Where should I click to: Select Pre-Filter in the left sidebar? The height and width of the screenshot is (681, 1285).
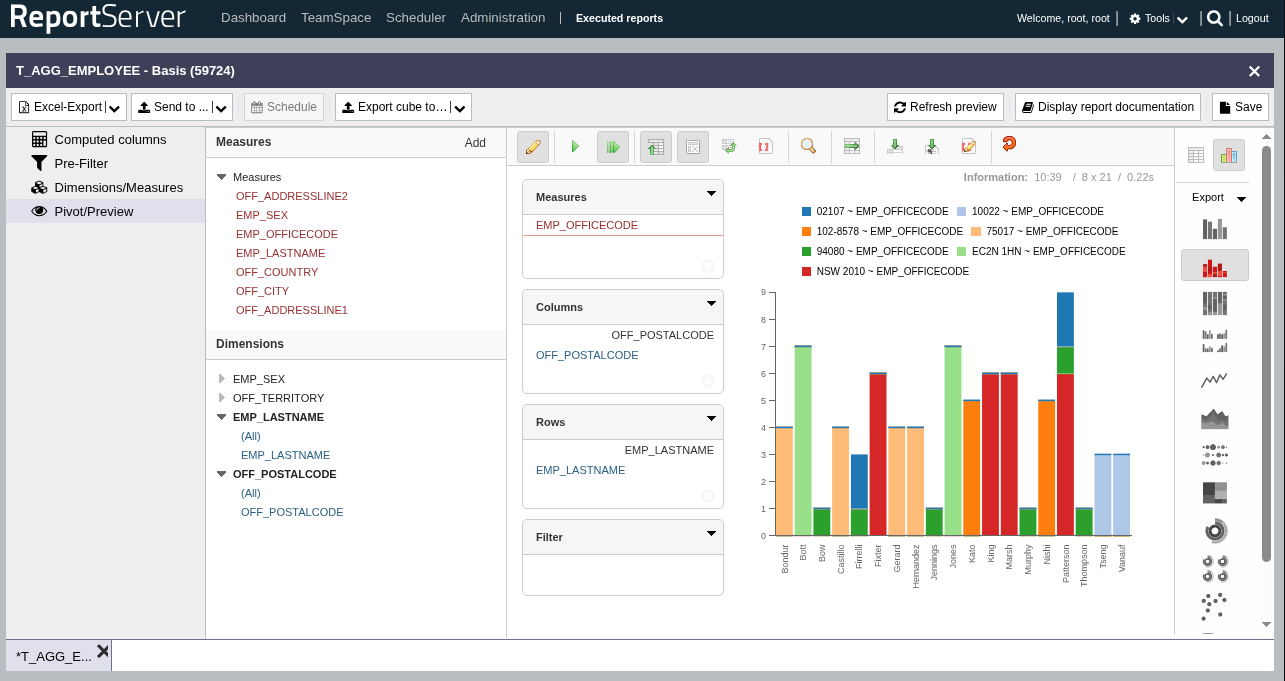coord(81,163)
